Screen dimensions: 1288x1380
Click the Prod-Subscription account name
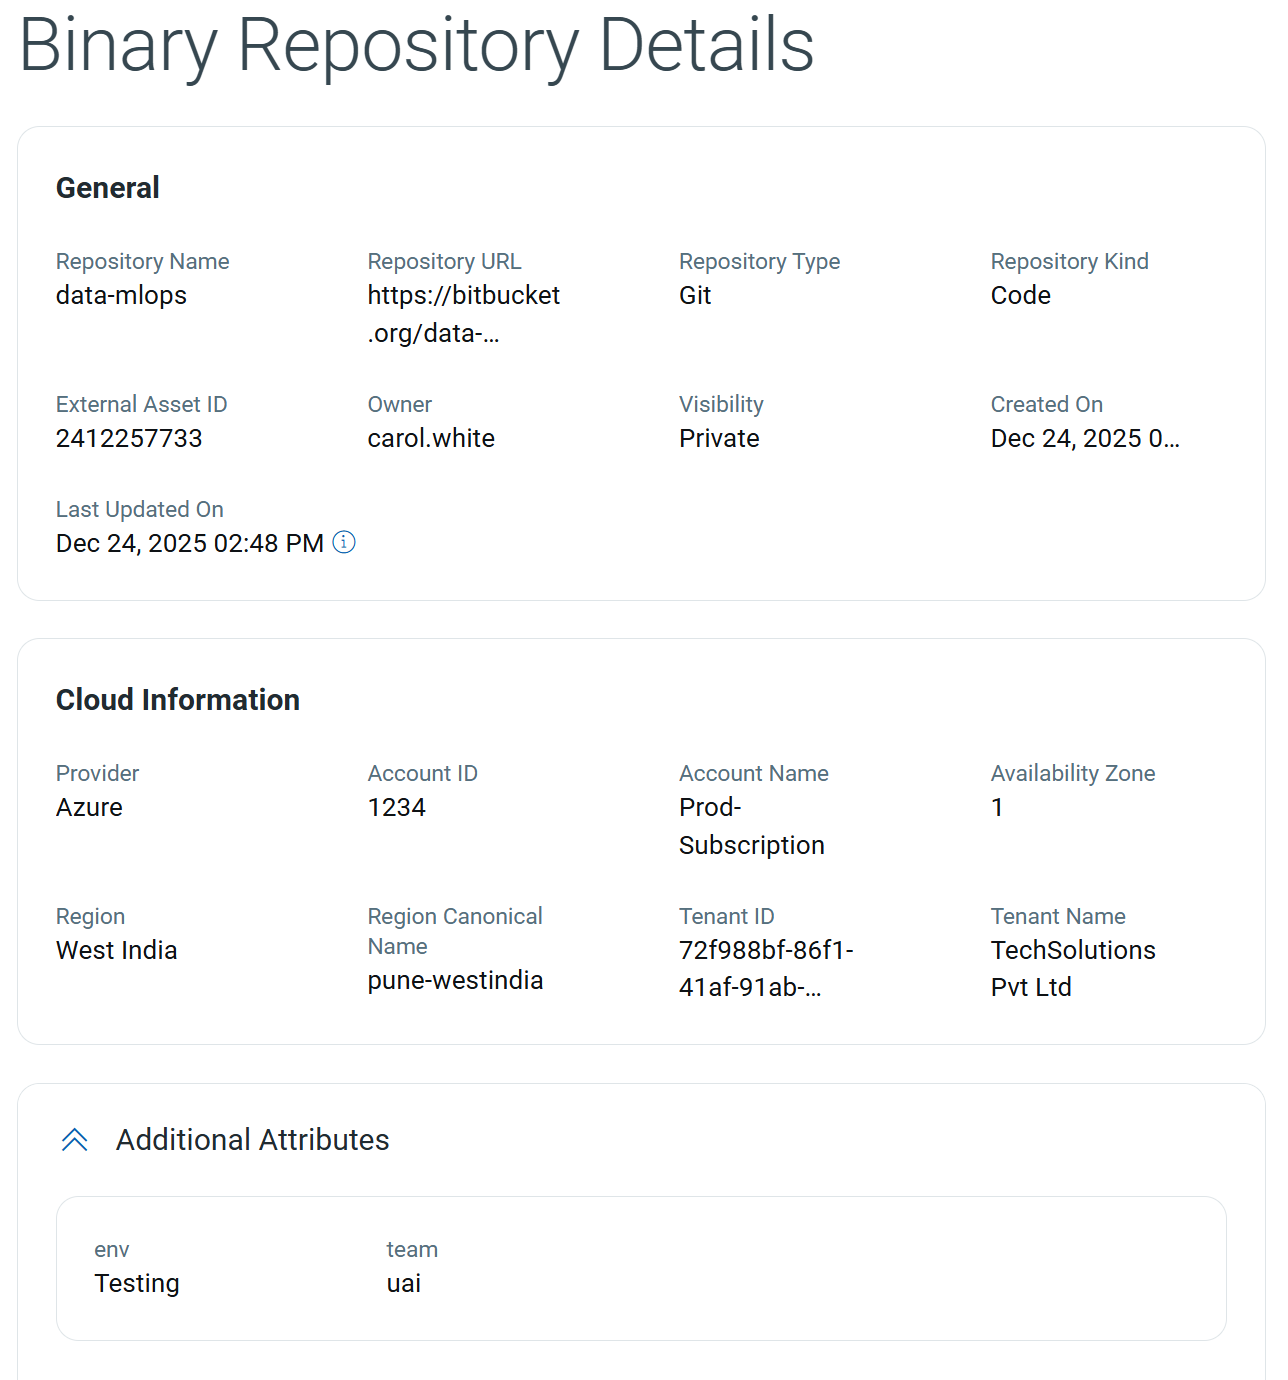click(x=751, y=826)
